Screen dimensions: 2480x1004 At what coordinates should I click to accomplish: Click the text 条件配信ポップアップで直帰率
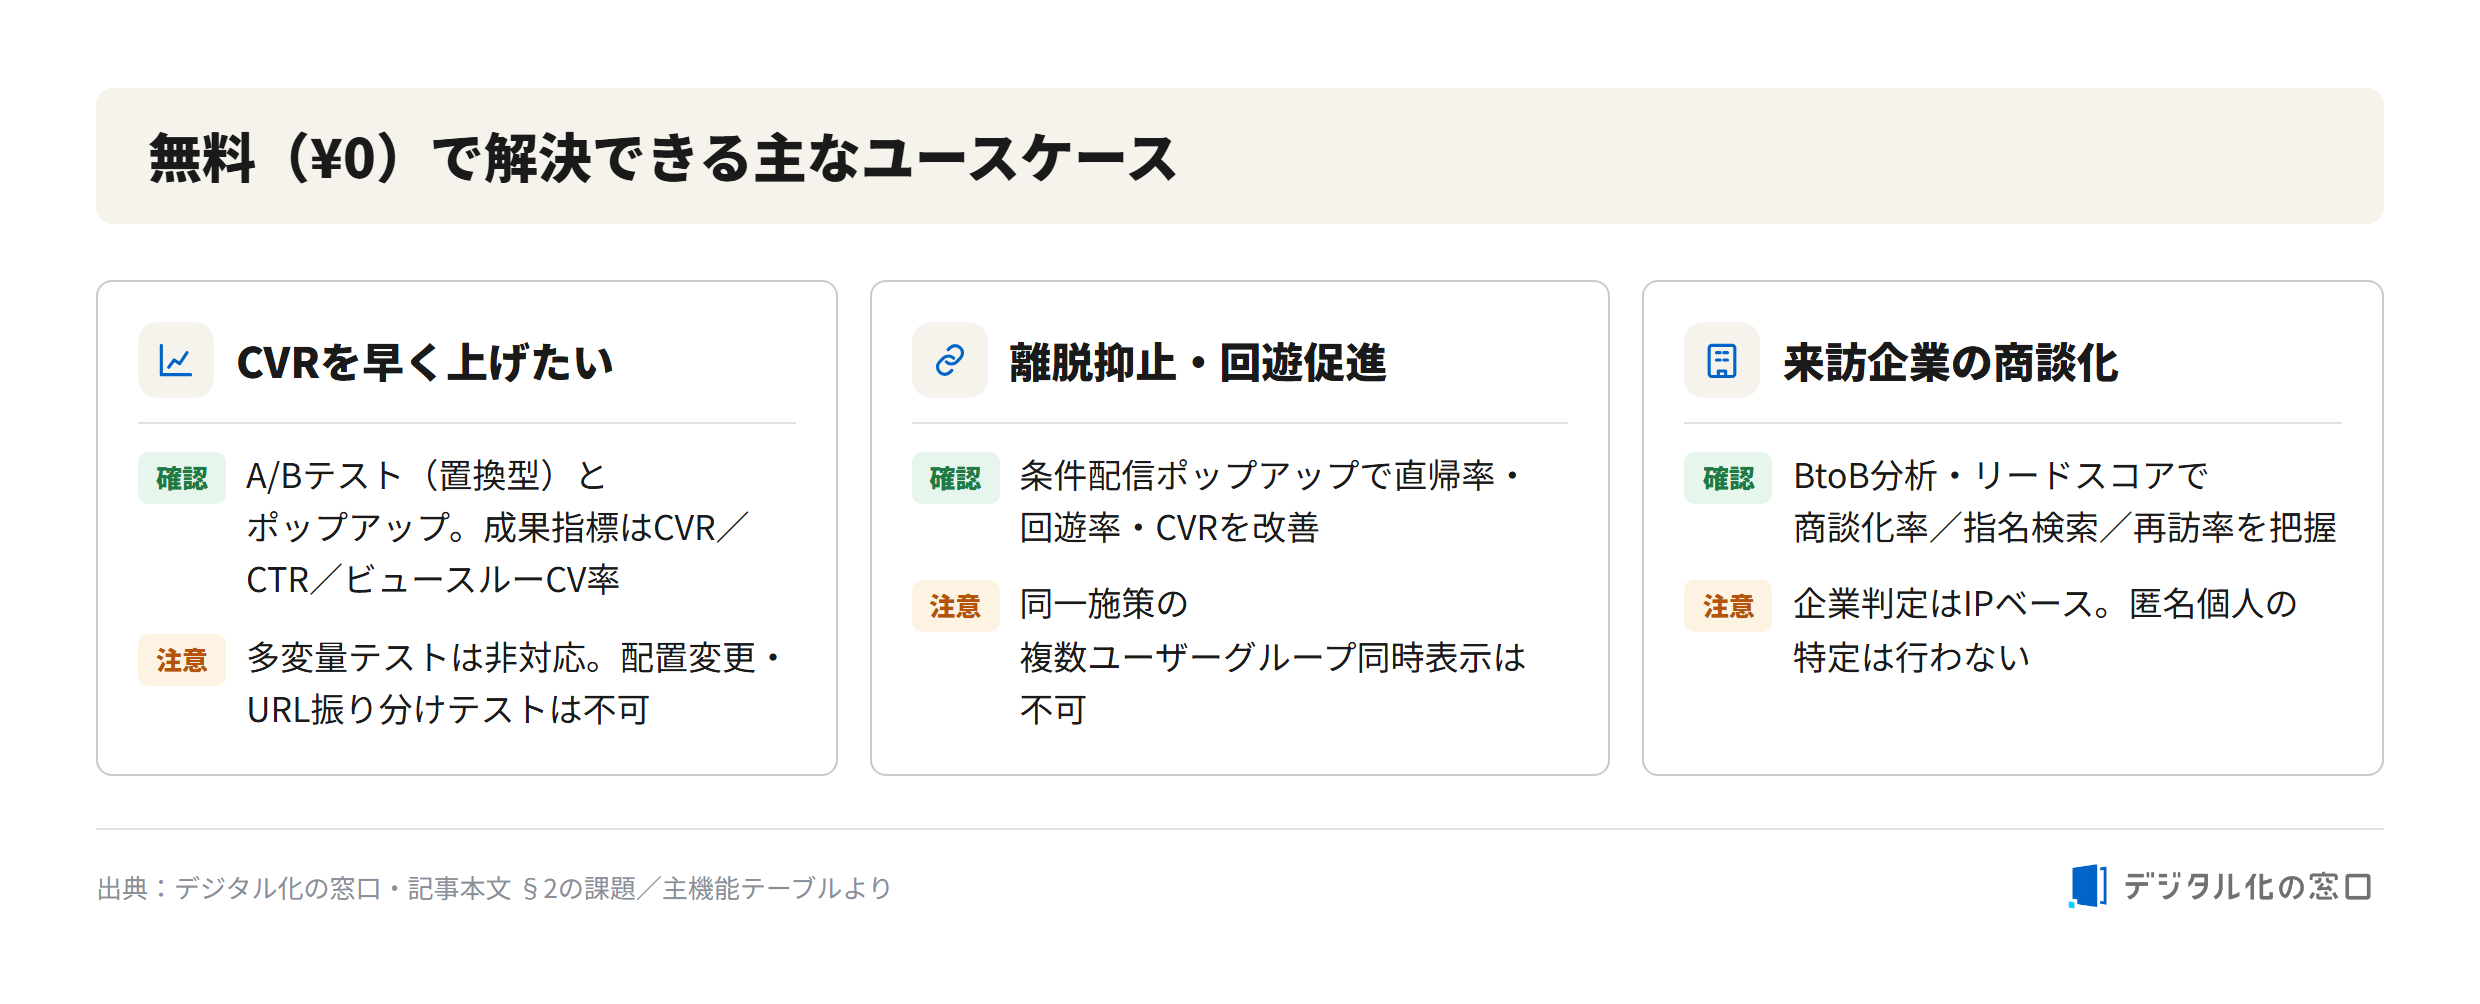pyautogui.click(x=1257, y=476)
